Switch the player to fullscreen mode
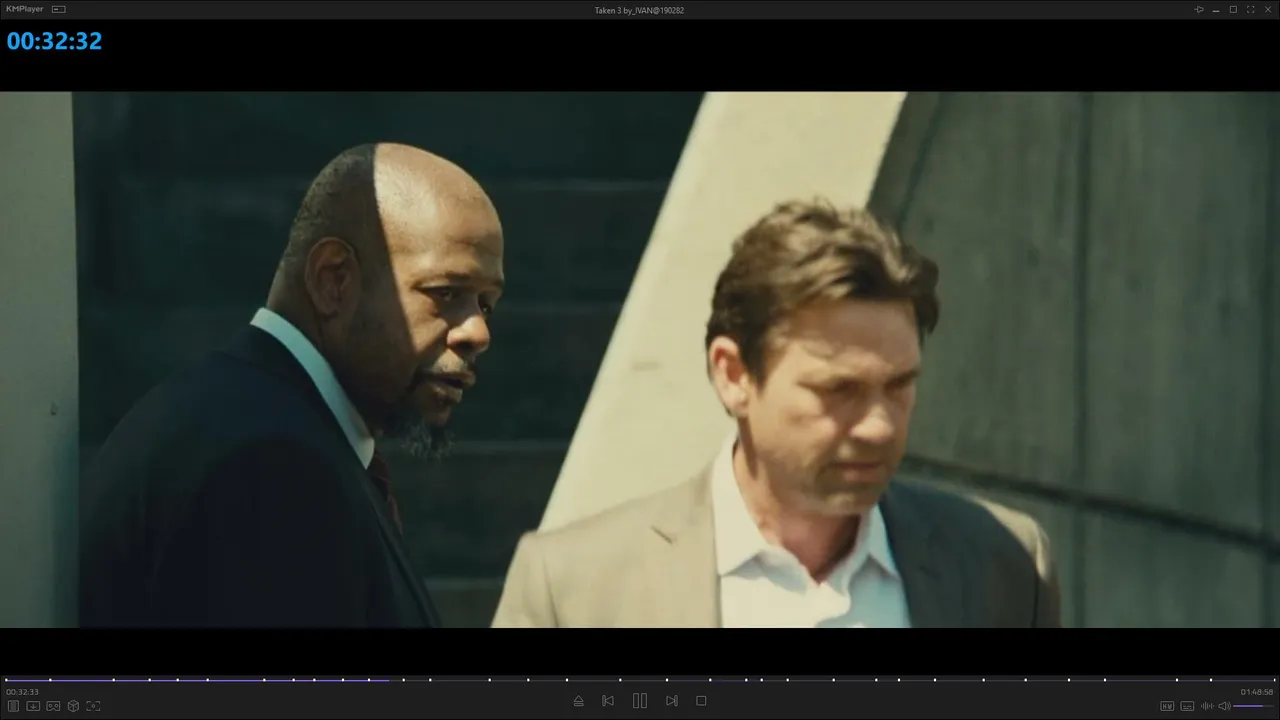 [x=1250, y=9]
